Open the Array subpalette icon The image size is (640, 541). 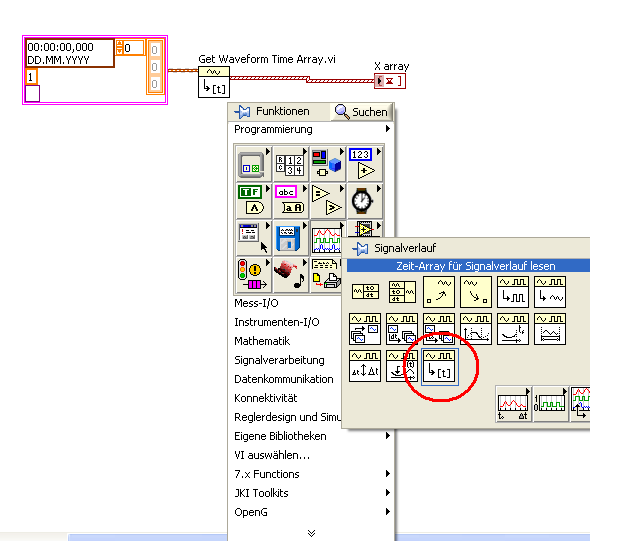click(x=290, y=164)
